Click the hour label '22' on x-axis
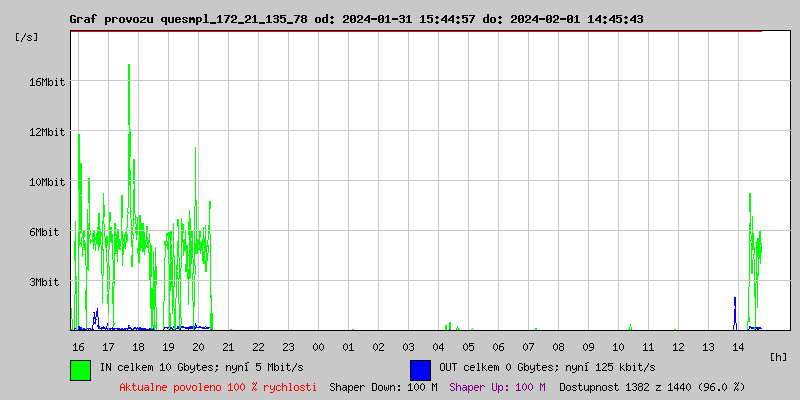Viewport: 800px width, 400px height. pyautogui.click(x=258, y=347)
